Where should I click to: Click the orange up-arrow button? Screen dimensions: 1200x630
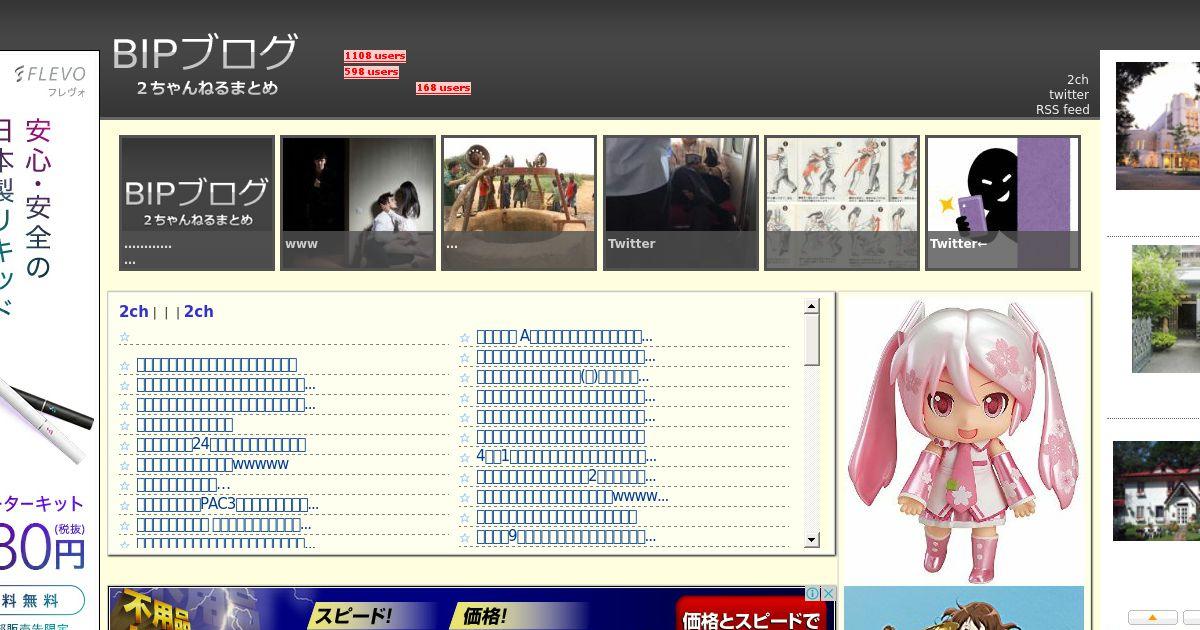coord(1152,617)
